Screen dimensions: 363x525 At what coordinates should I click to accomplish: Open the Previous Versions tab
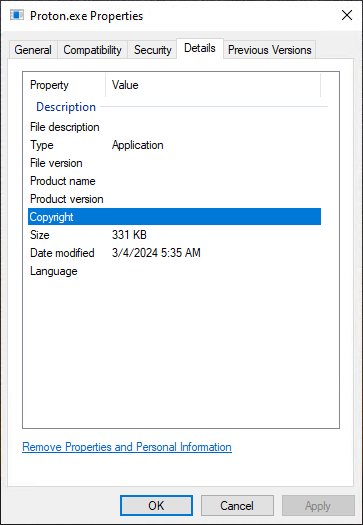[x=270, y=50]
